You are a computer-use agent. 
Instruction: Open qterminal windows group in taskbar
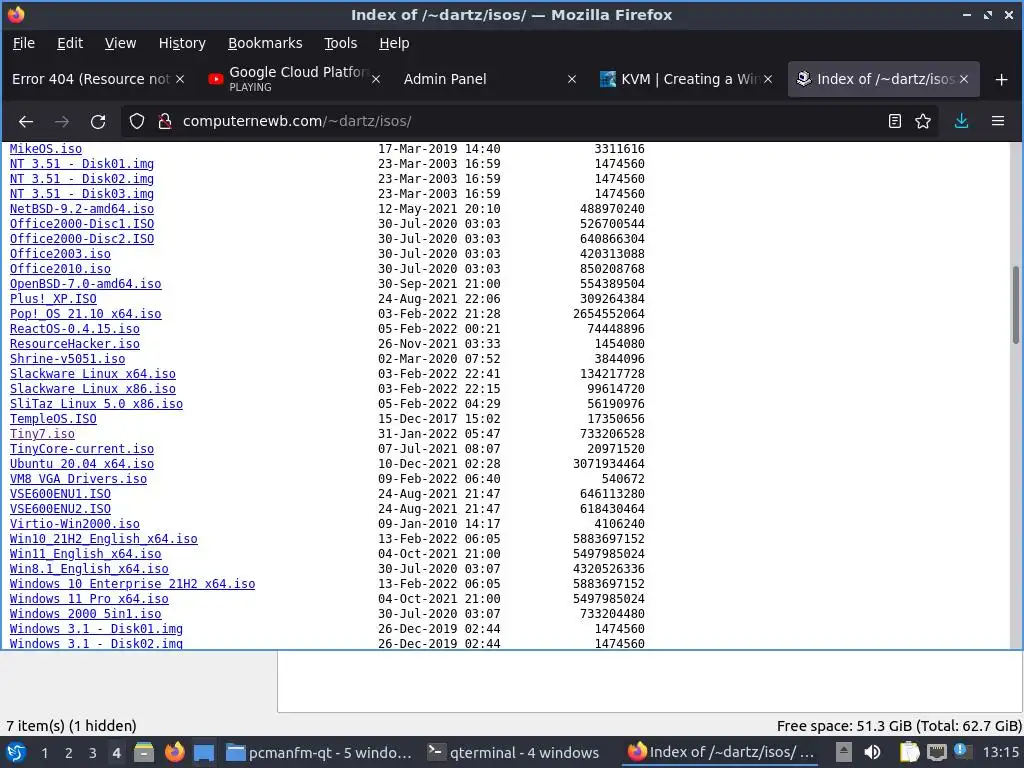[x=513, y=753]
